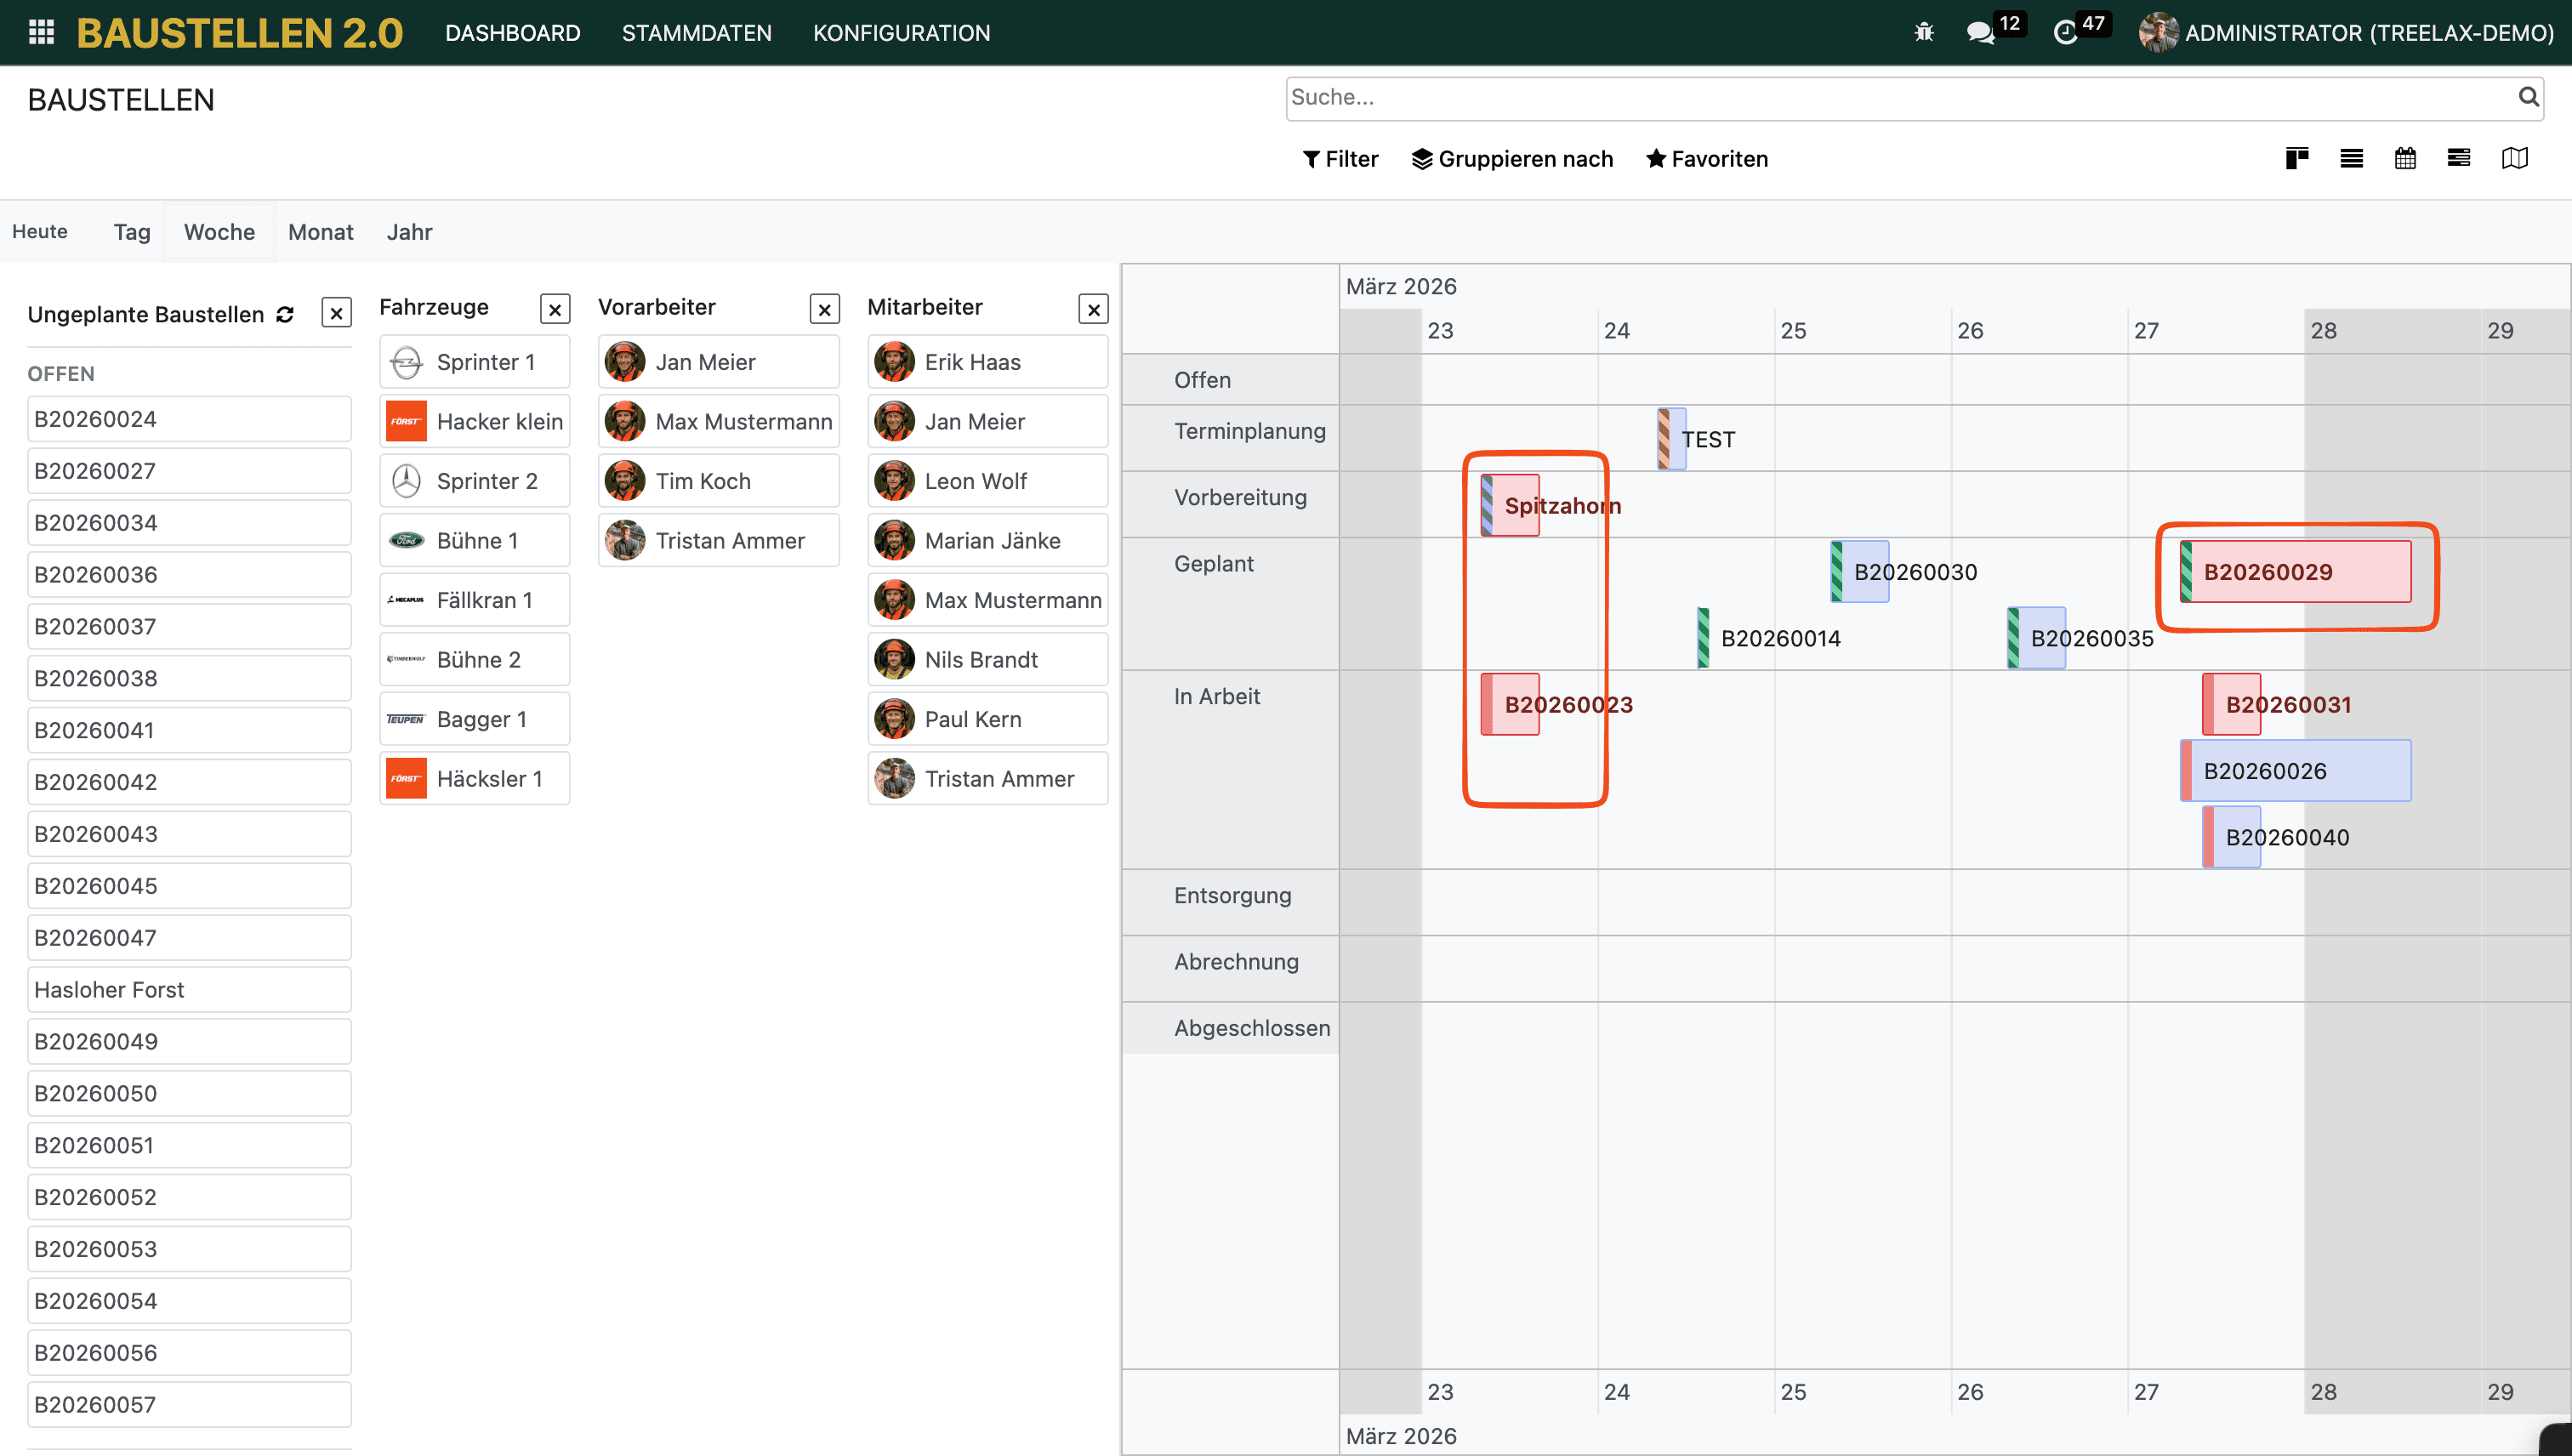Open the Favoriten dropdown
This screenshot has height=1456, width=2572.
tap(1707, 159)
